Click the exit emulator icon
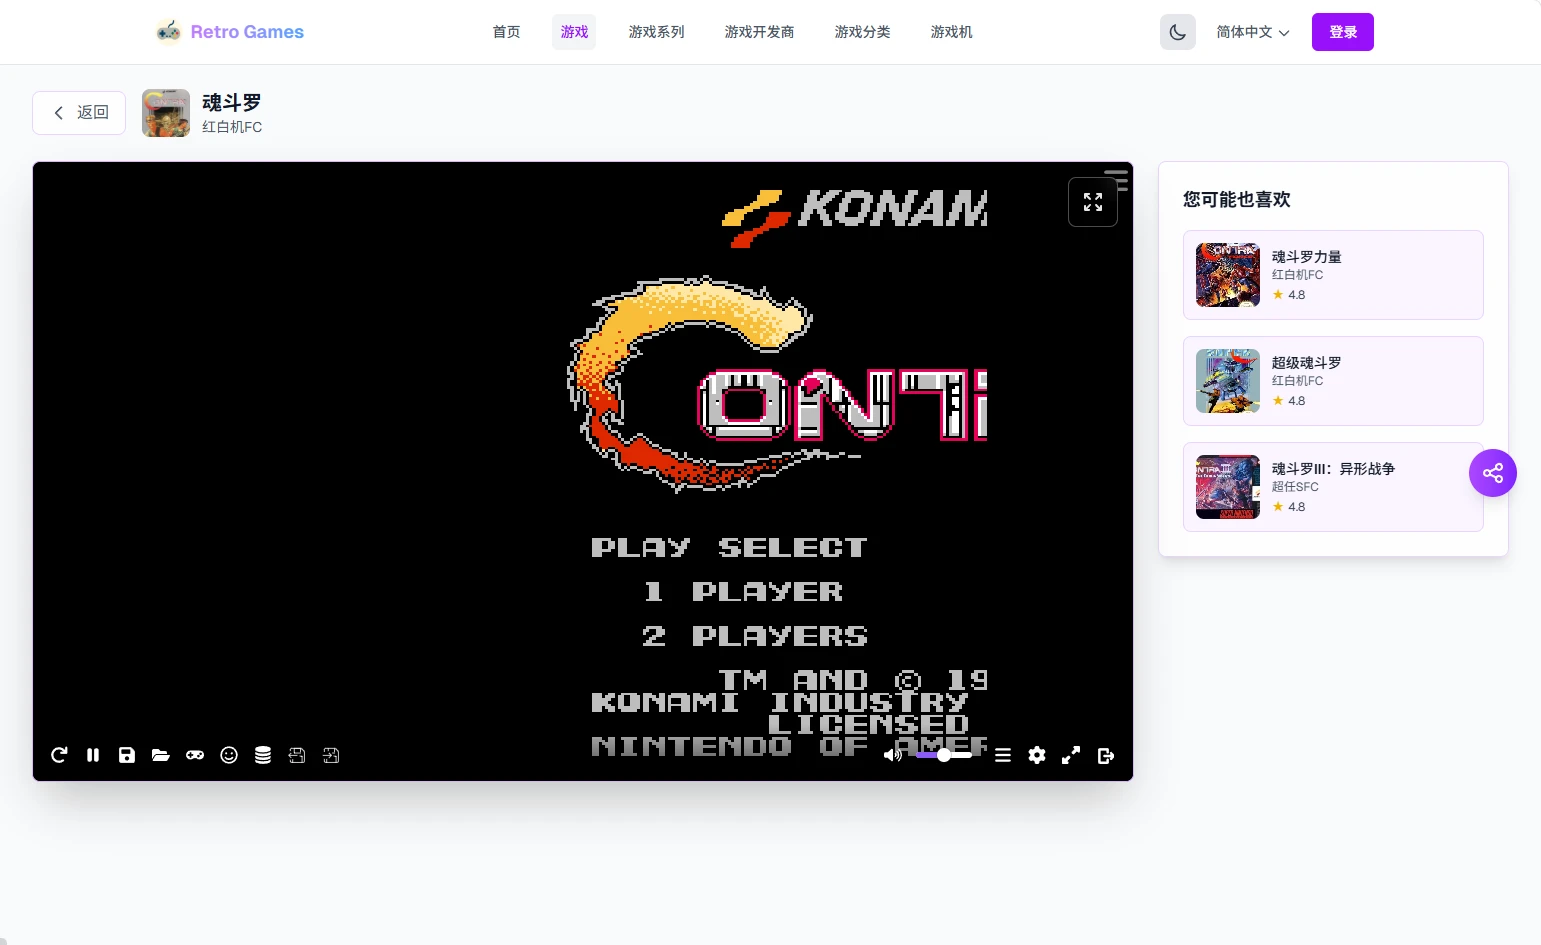Screen dimensions: 1541x945 point(1105,755)
